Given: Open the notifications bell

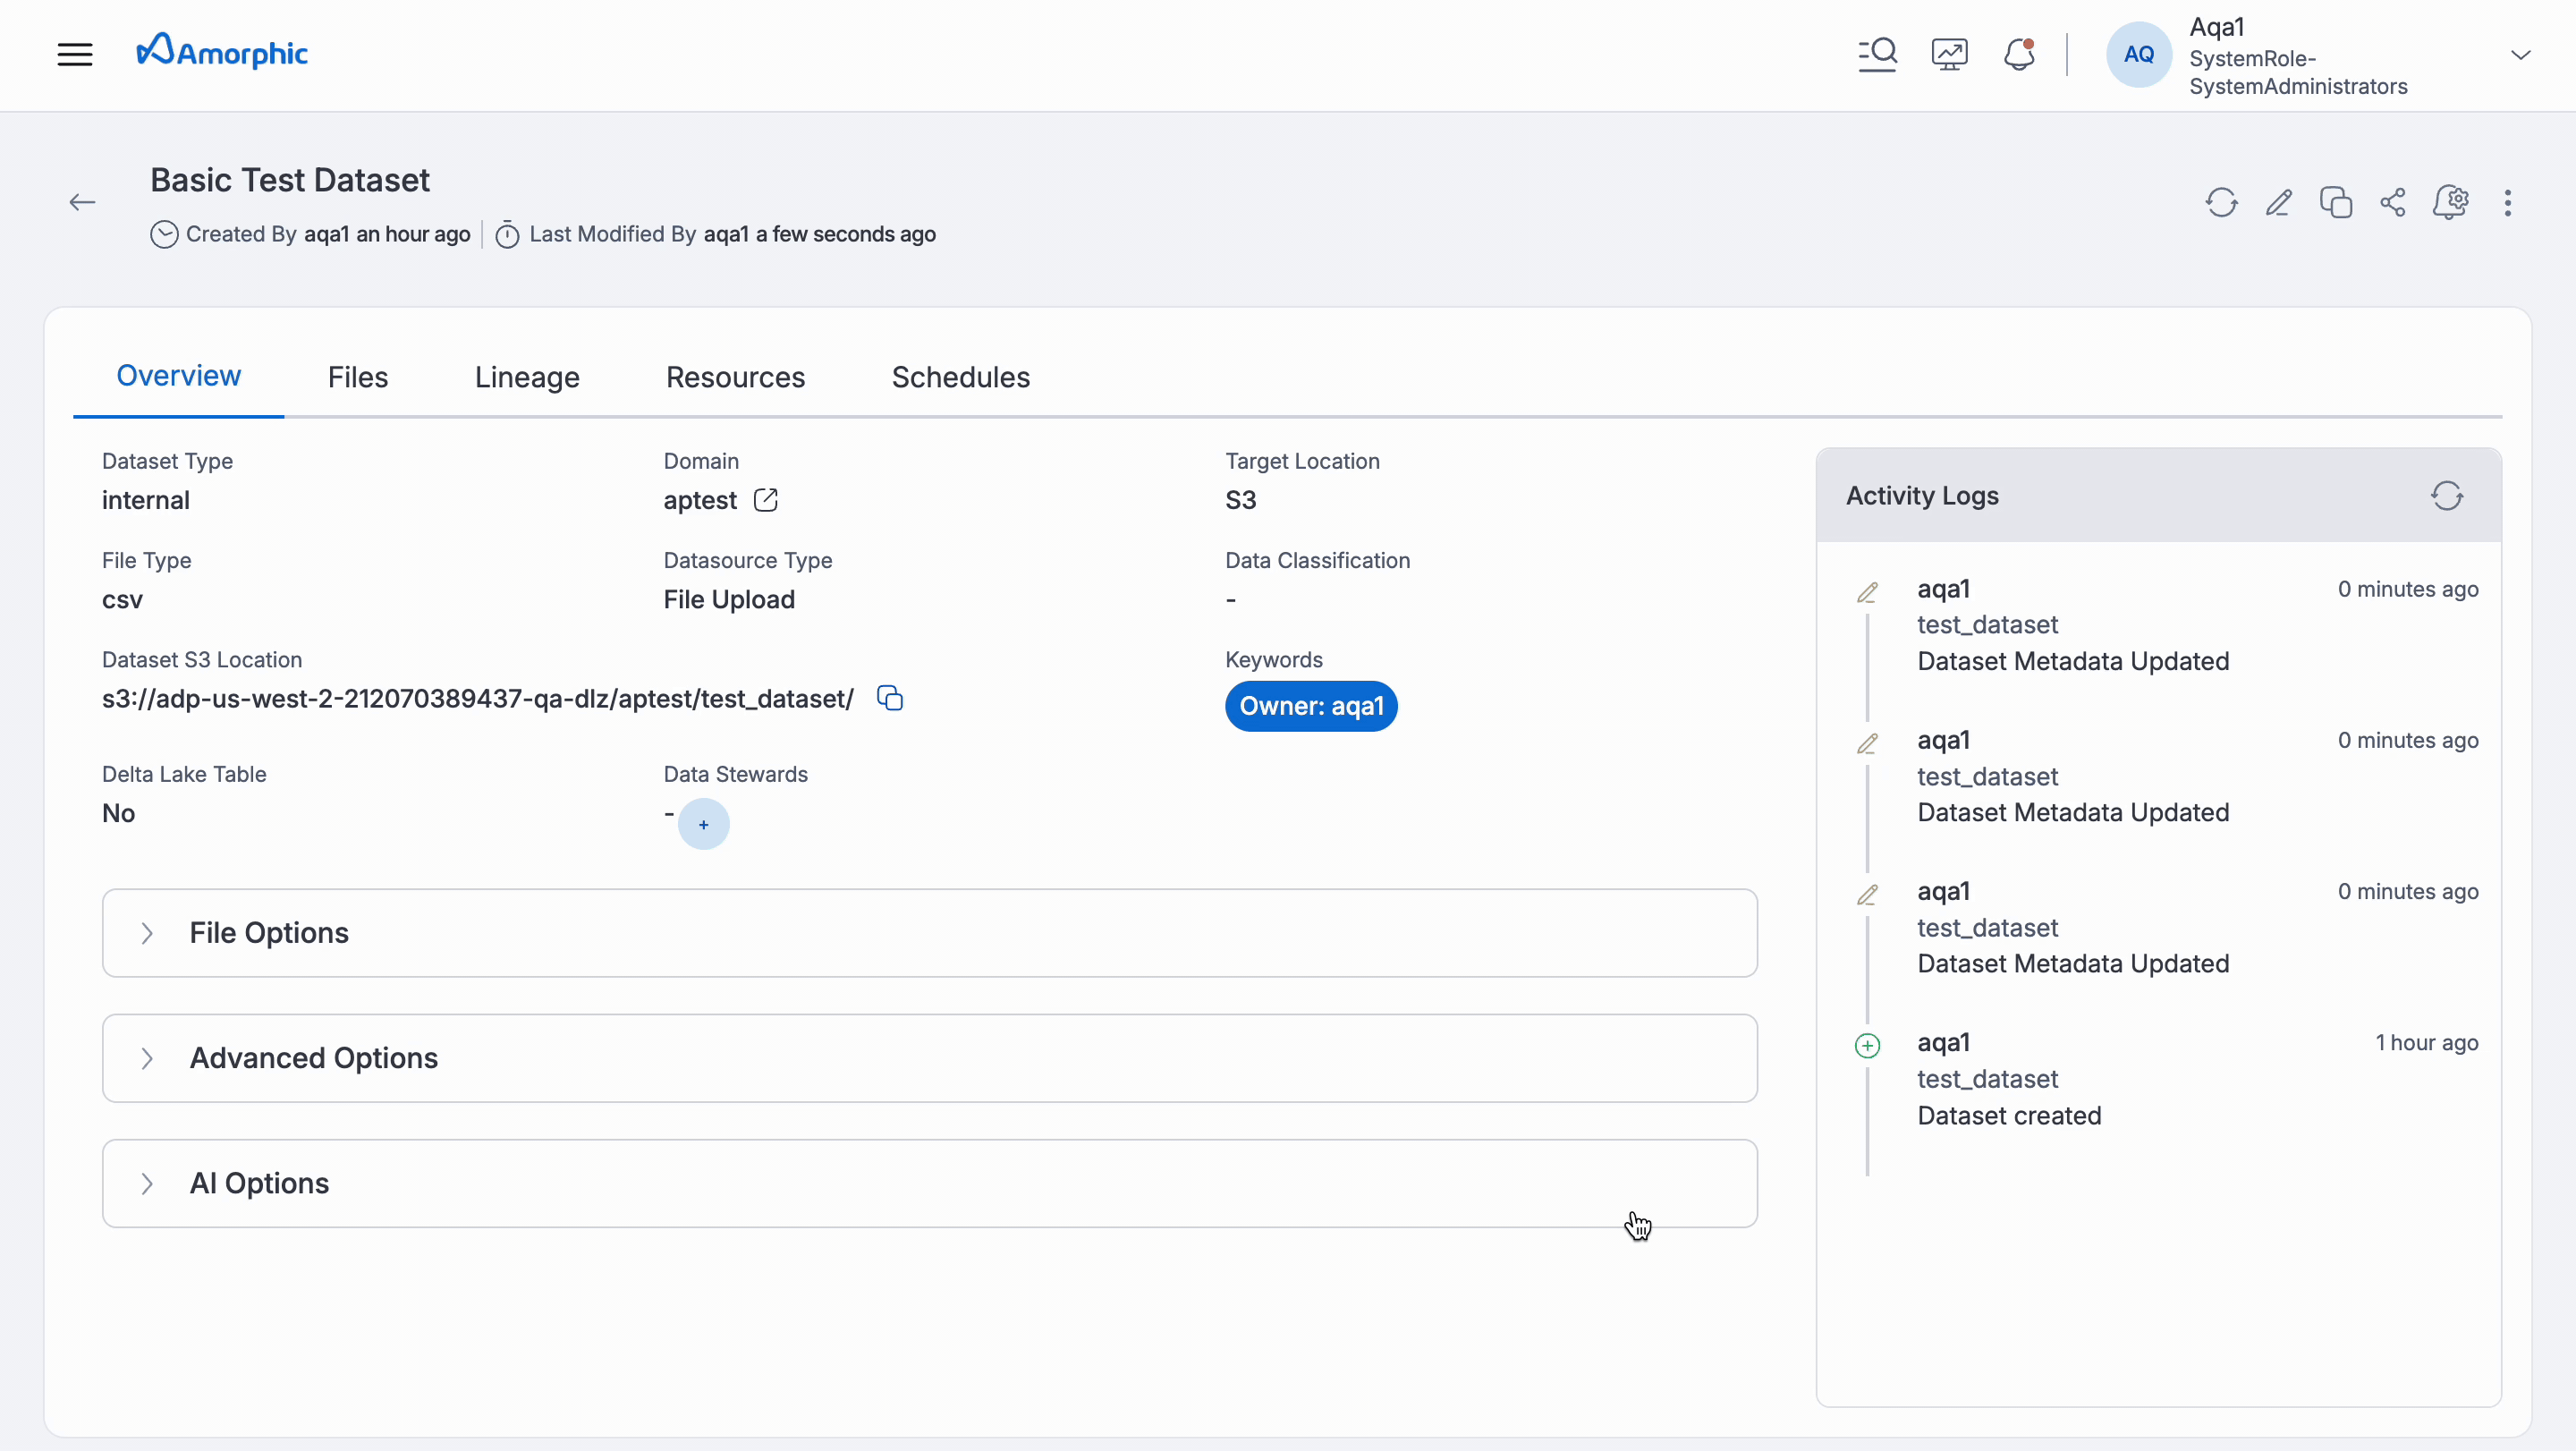Looking at the screenshot, I should click(x=2019, y=54).
